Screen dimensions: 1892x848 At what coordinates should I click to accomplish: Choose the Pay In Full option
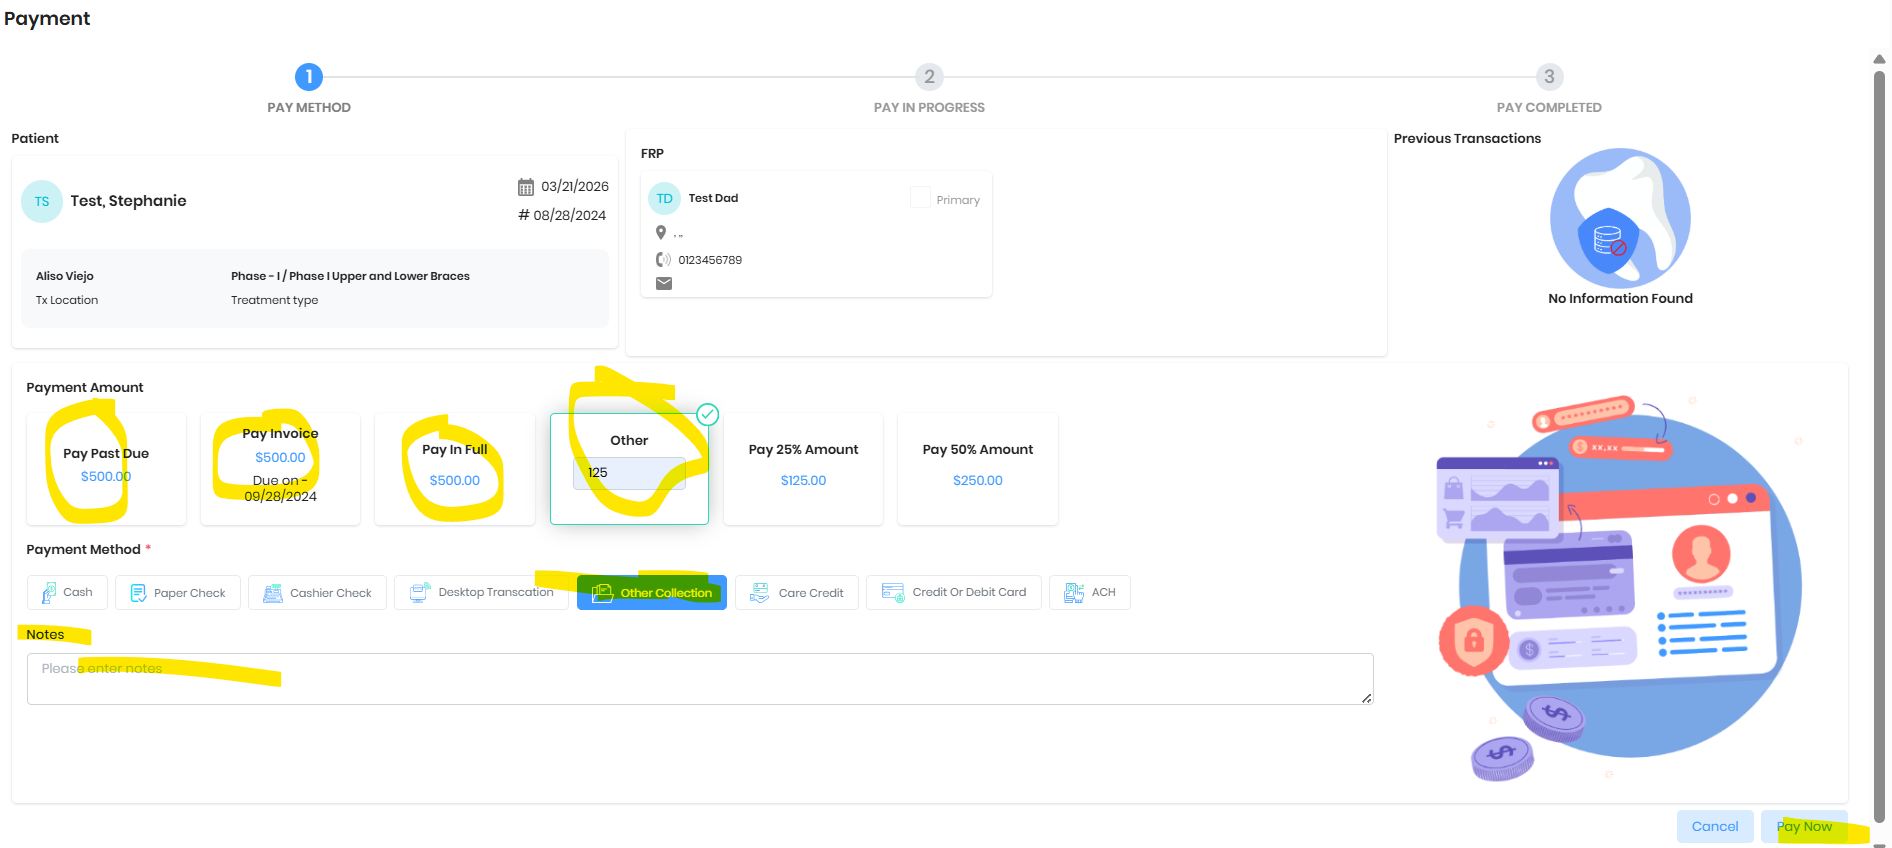pyautogui.click(x=455, y=468)
